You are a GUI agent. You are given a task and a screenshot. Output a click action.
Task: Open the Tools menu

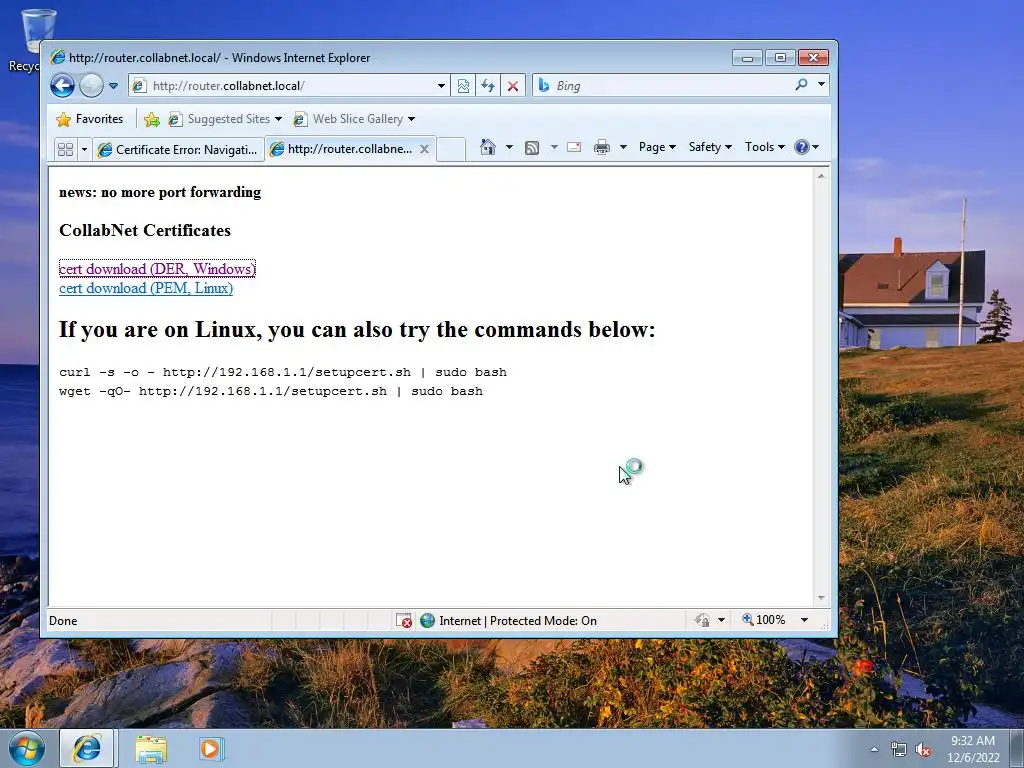765,147
